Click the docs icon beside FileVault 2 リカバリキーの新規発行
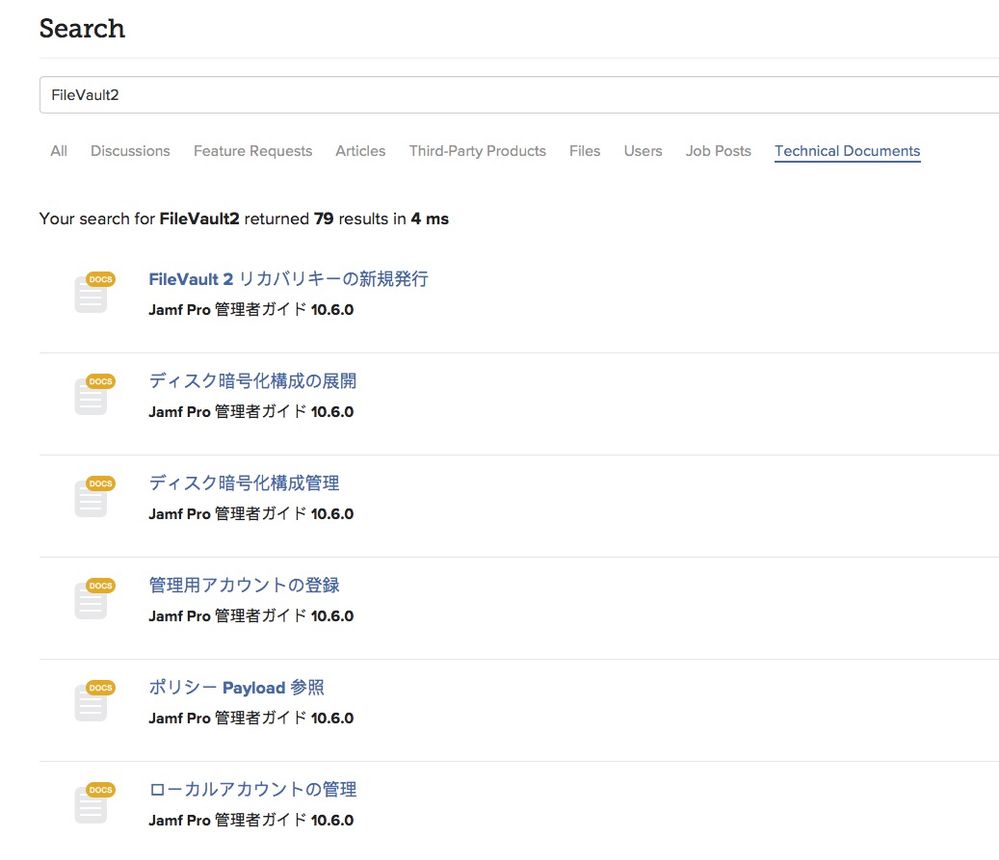Screen dimensions: 999x860 tap(94, 292)
